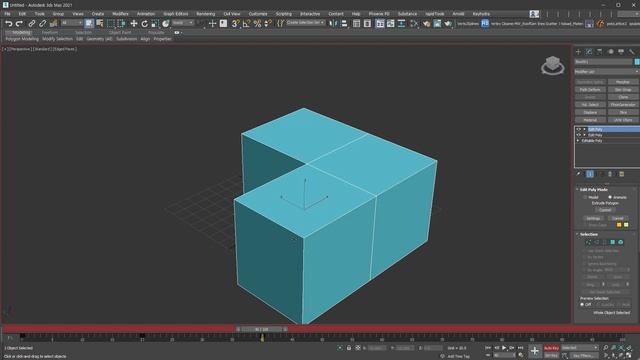This screenshot has width=640, height=360.
Task: Activate the Select Object tool
Action: [89, 24]
